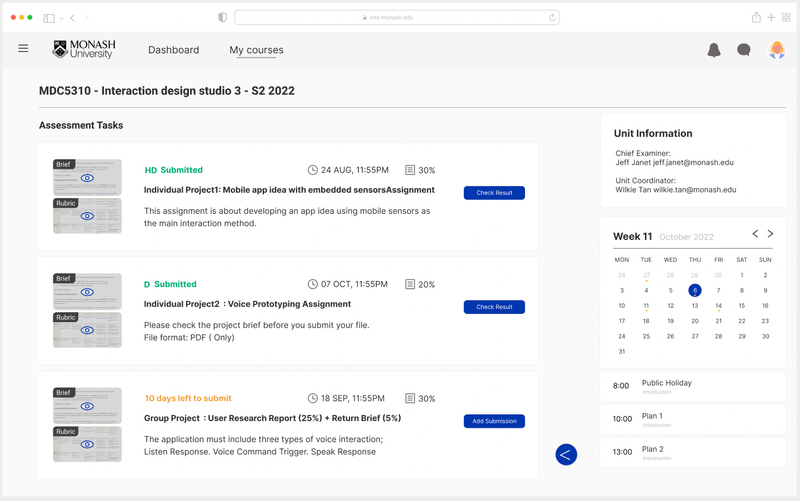Click the browser address bar
The image size is (800, 501).
[x=396, y=17]
